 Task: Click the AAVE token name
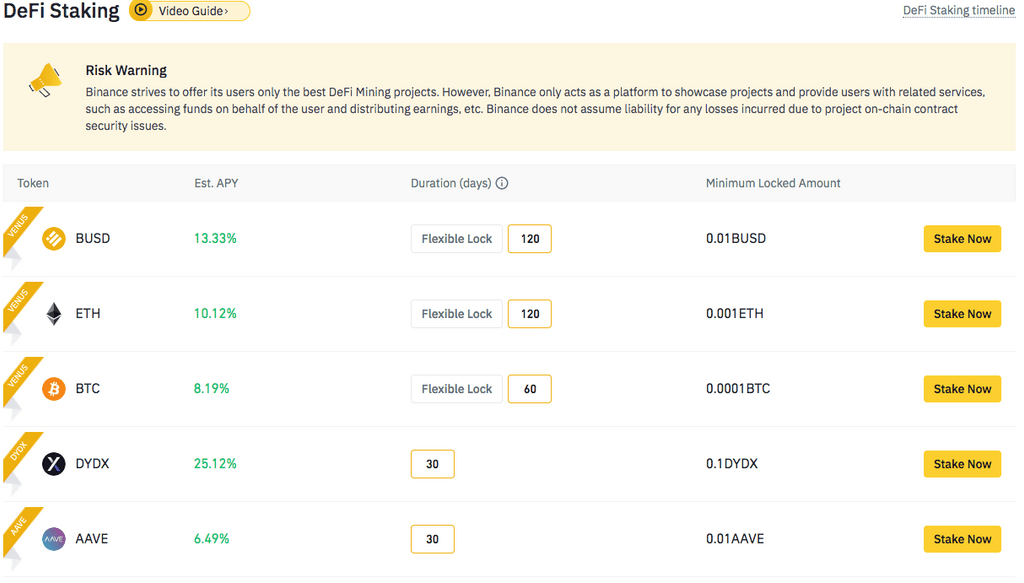pyautogui.click(x=91, y=539)
